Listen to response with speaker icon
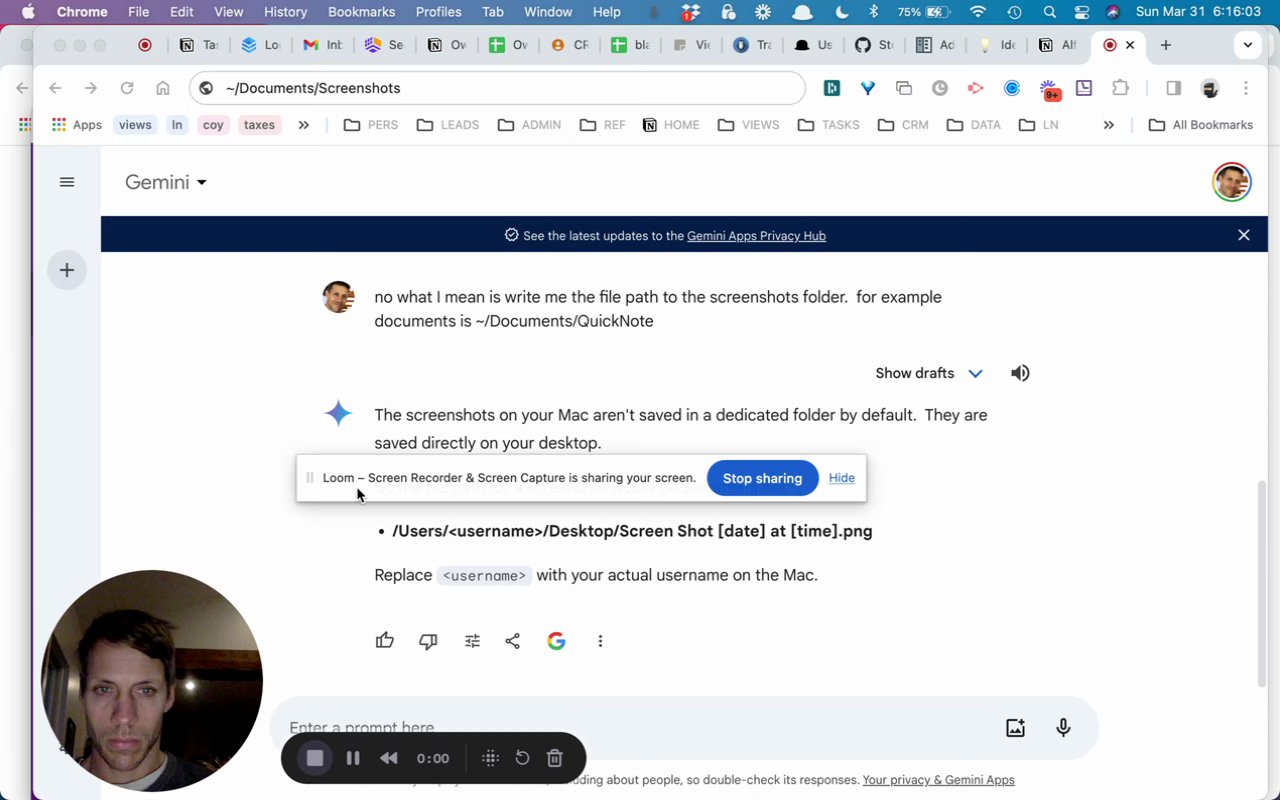The image size is (1280, 800). click(x=1020, y=373)
